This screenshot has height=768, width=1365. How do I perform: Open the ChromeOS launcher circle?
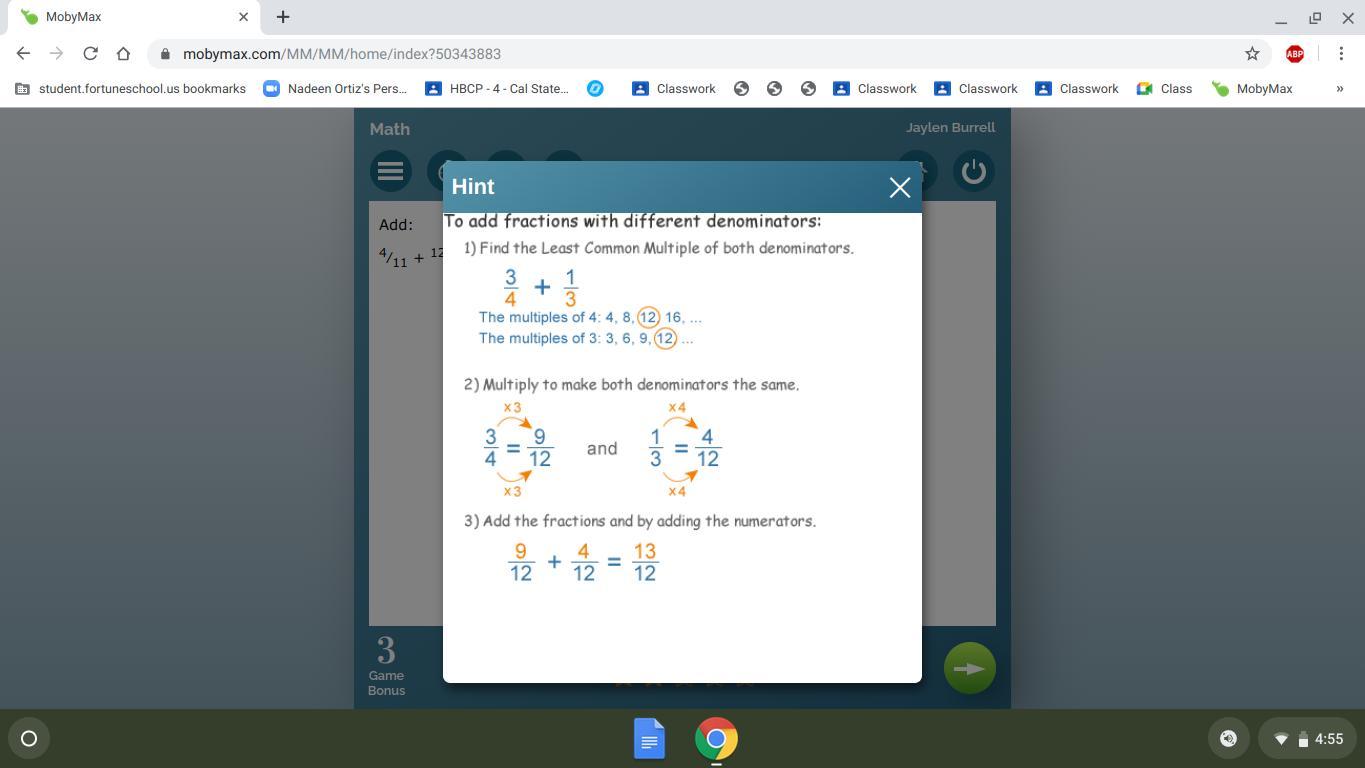pyautogui.click(x=29, y=739)
